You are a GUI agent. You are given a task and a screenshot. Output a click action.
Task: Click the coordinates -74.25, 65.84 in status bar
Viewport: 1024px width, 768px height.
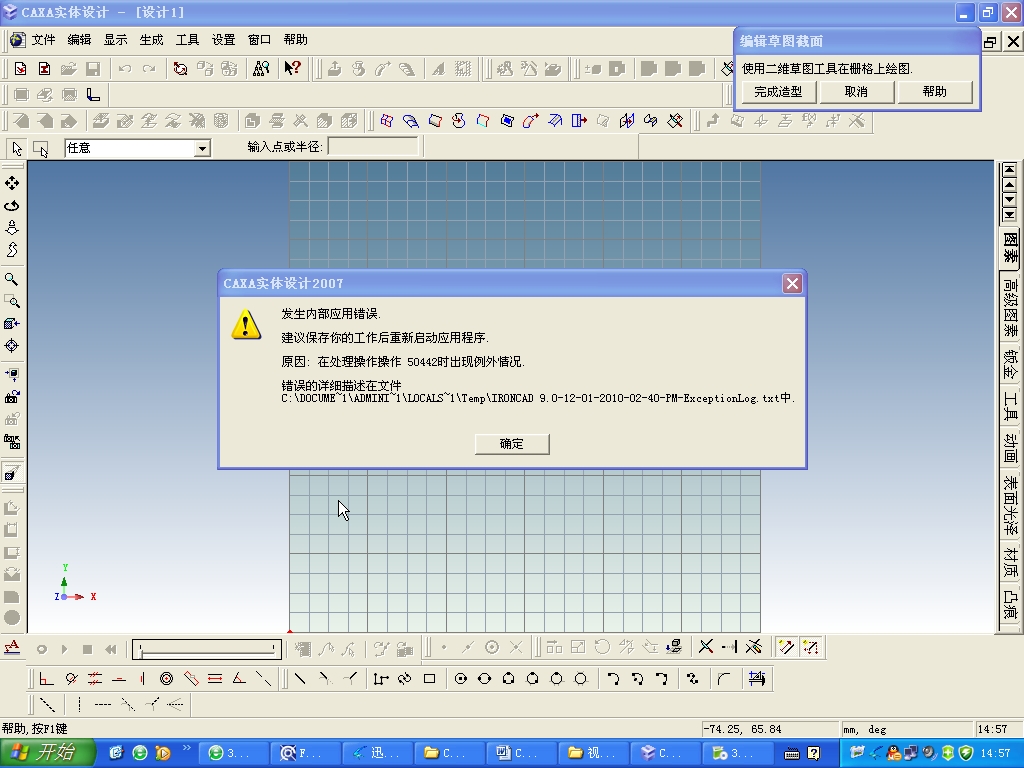coord(743,729)
